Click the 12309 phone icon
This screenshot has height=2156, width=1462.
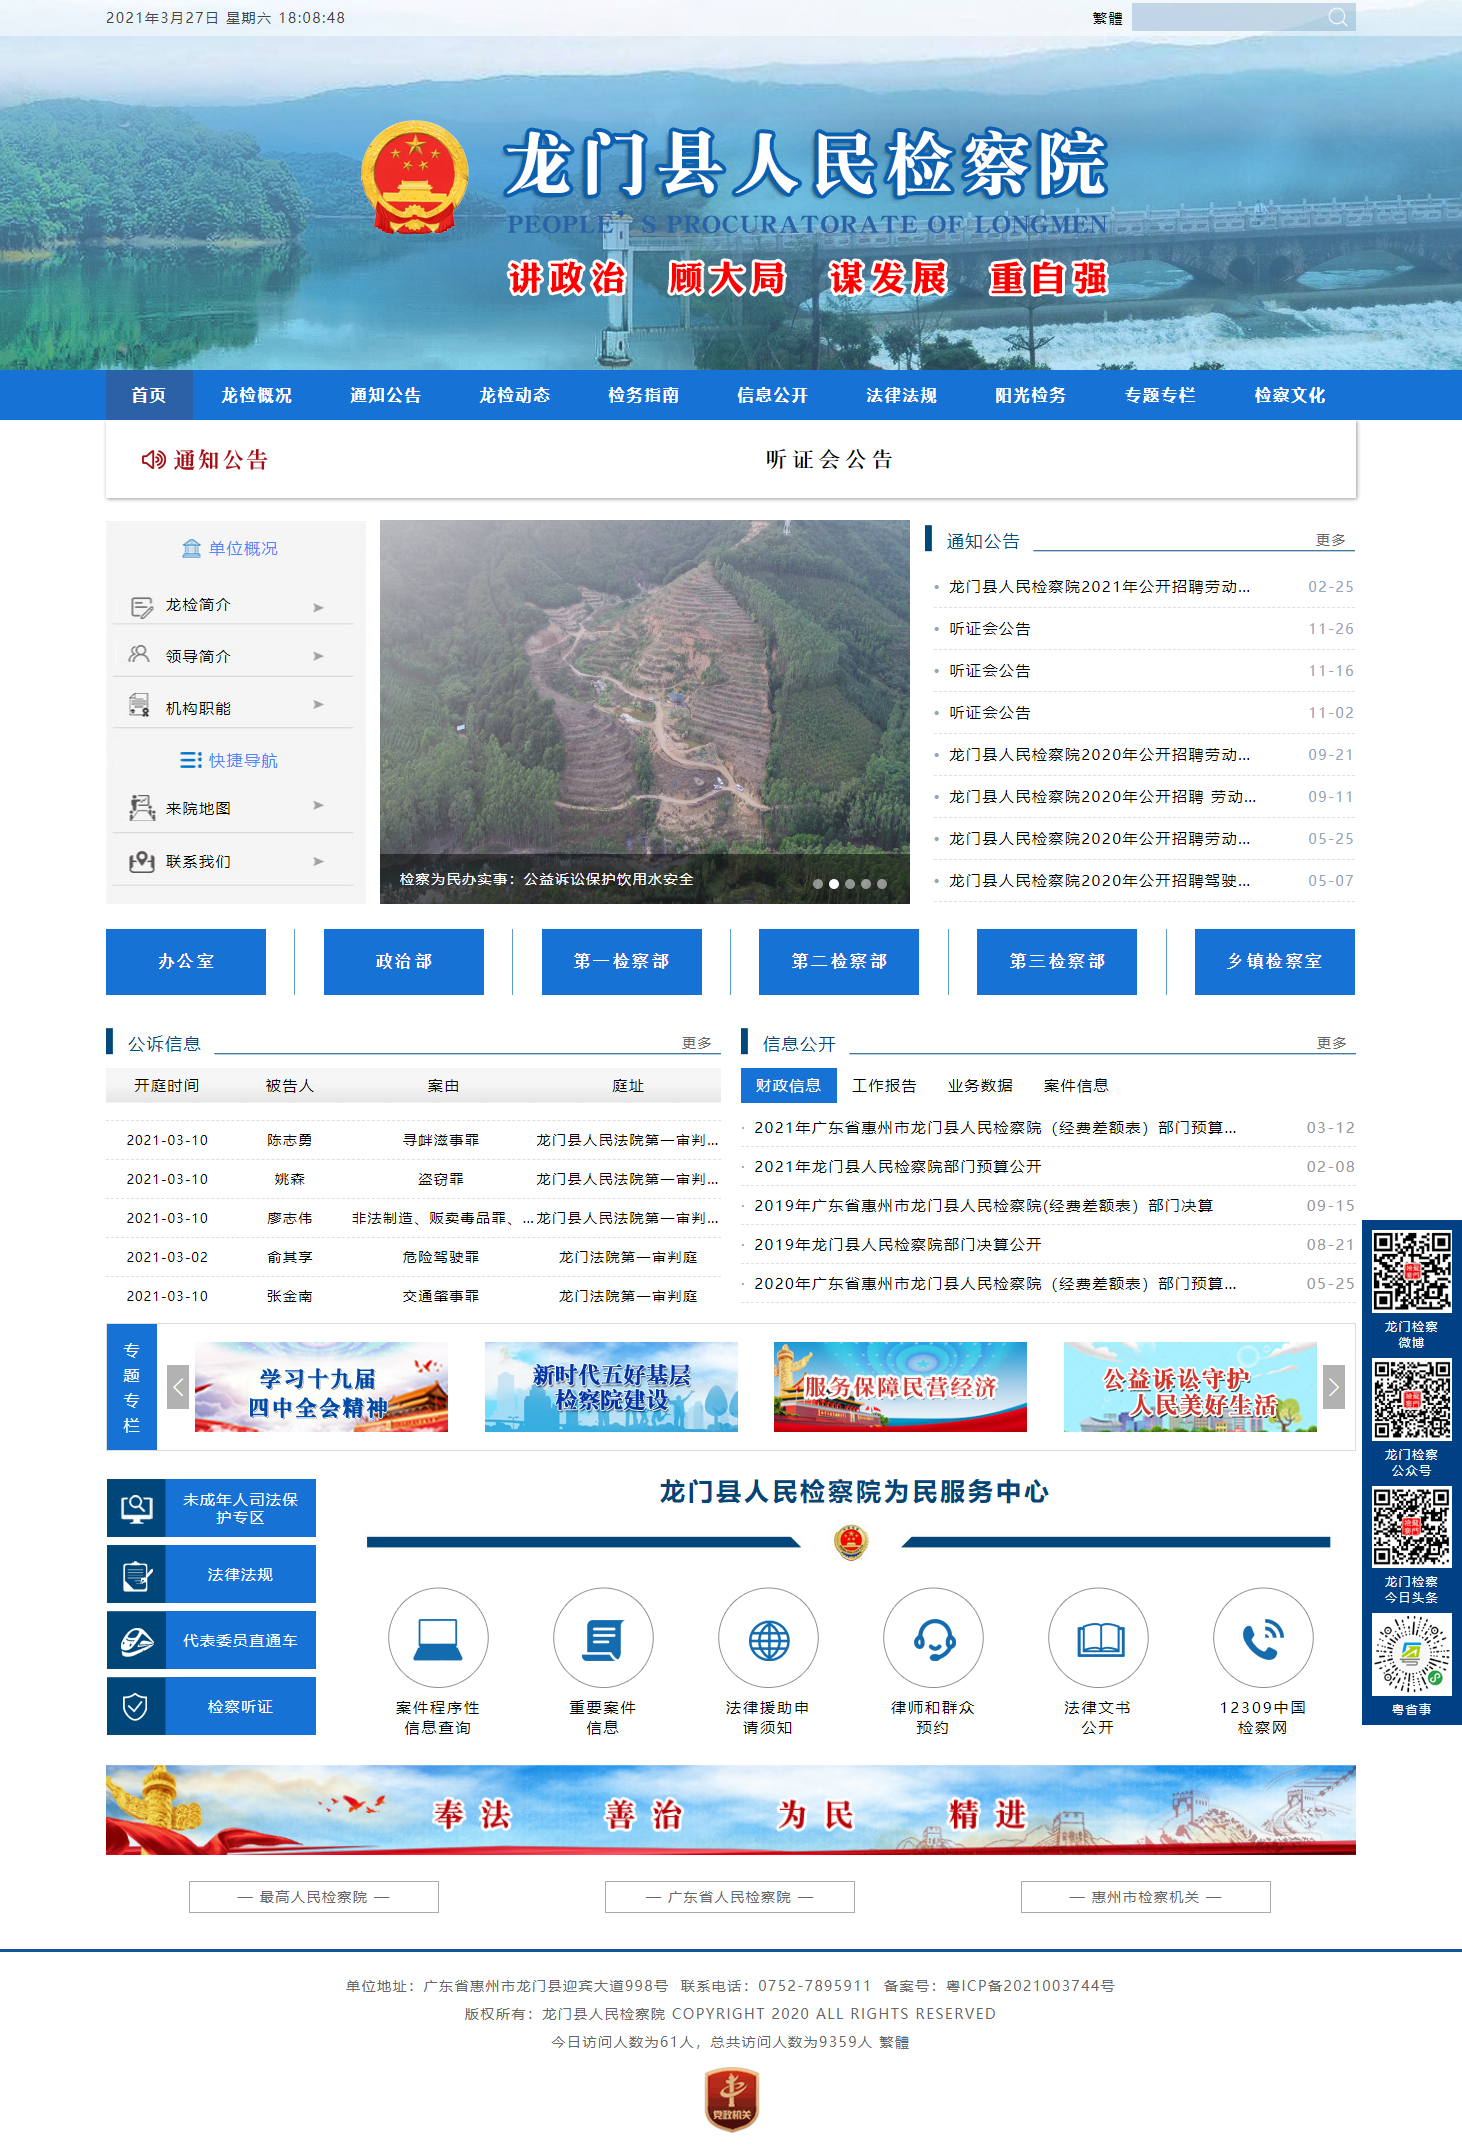click(x=1262, y=1638)
